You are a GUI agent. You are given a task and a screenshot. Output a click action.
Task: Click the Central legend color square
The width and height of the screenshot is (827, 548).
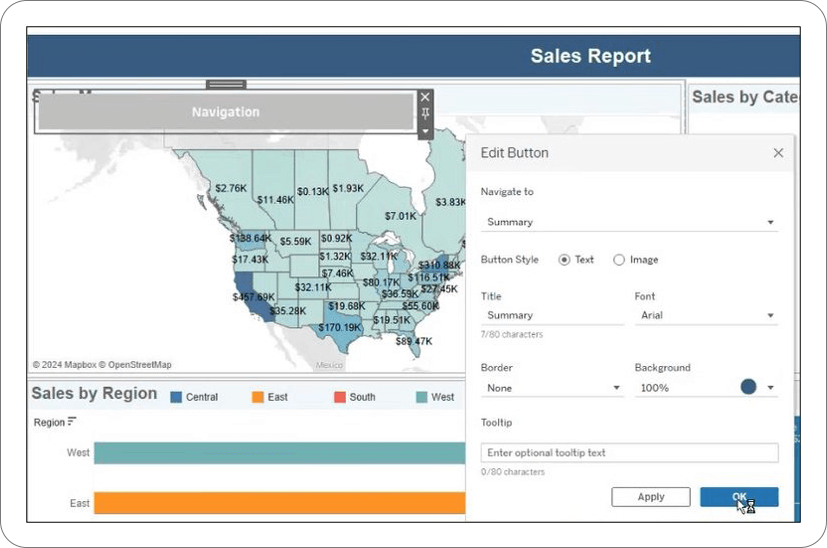pyautogui.click(x=176, y=397)
